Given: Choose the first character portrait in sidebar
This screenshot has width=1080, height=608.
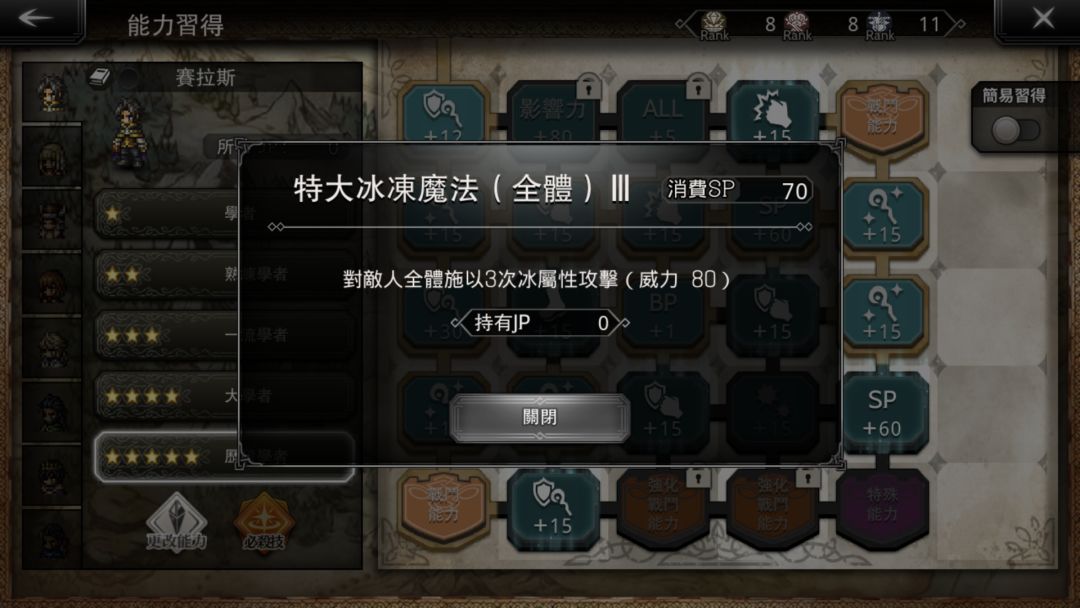Looking at the screenshot, I should coord(52,94).
